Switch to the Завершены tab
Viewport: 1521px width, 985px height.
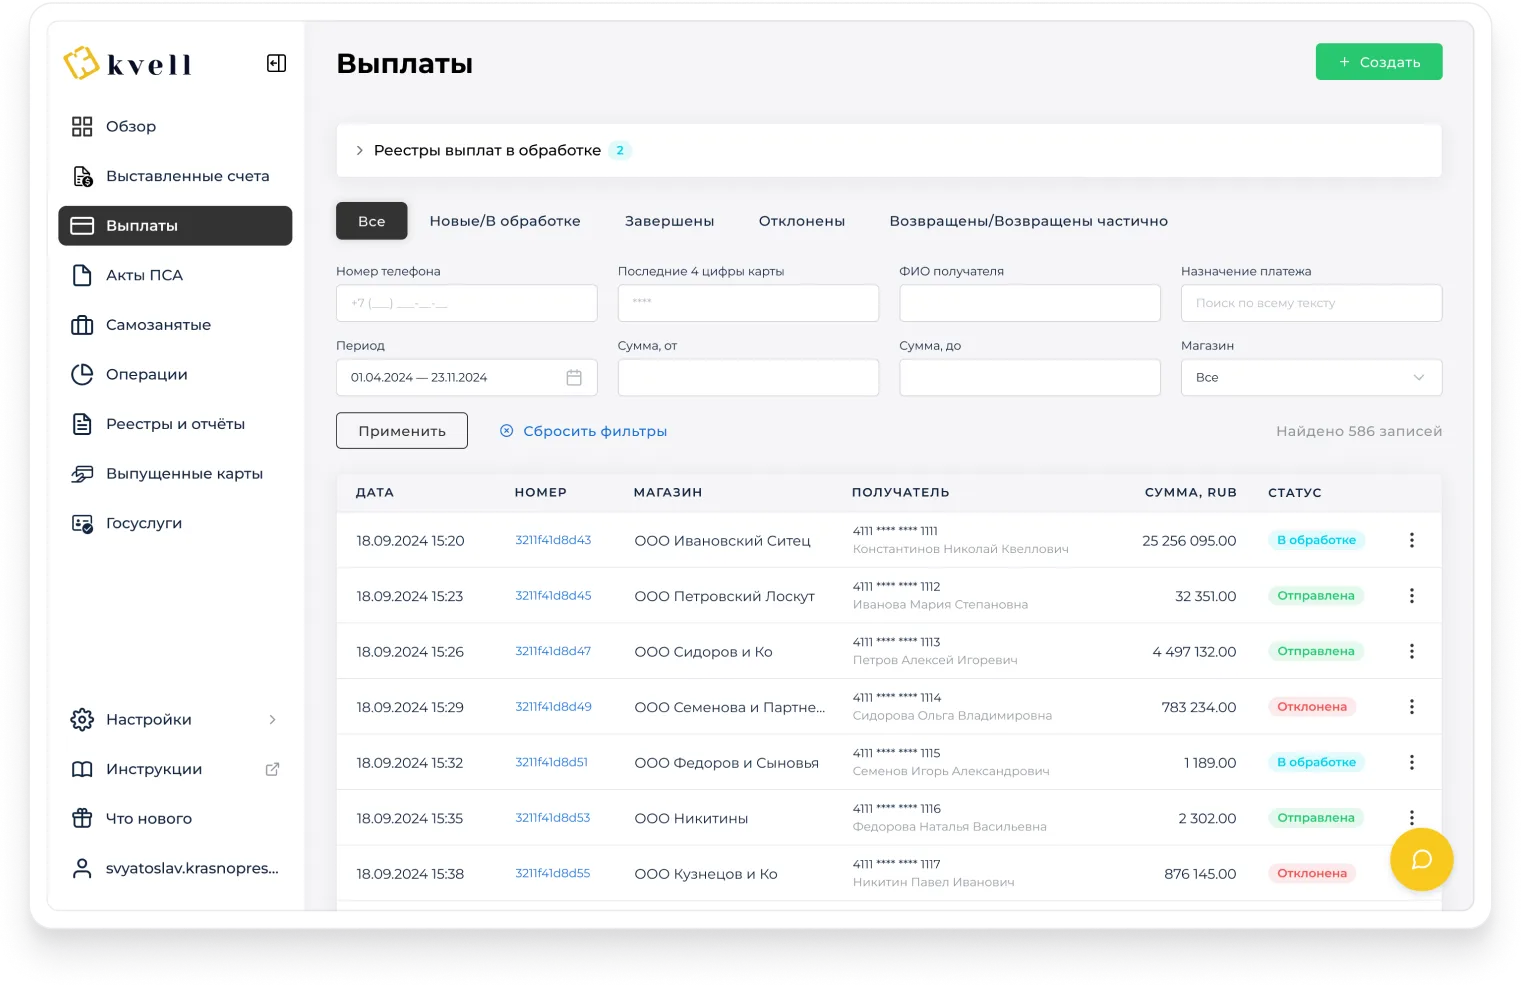(x=669, y=221)
